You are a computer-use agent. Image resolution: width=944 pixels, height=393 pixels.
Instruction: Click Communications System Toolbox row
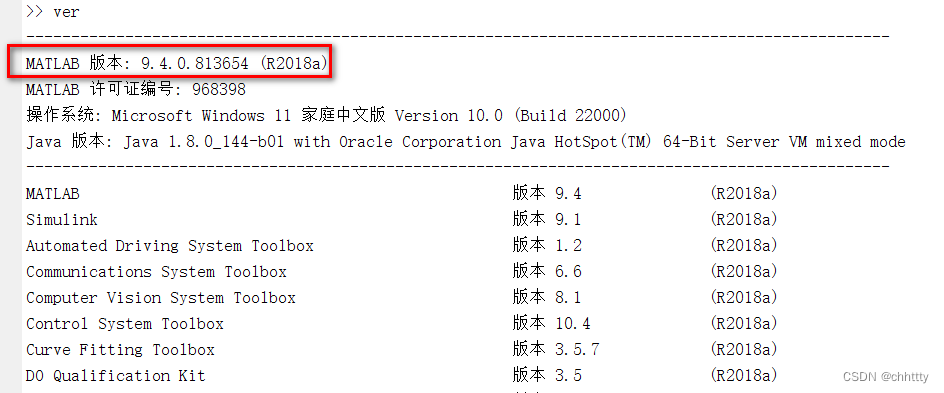coord(402,271)
